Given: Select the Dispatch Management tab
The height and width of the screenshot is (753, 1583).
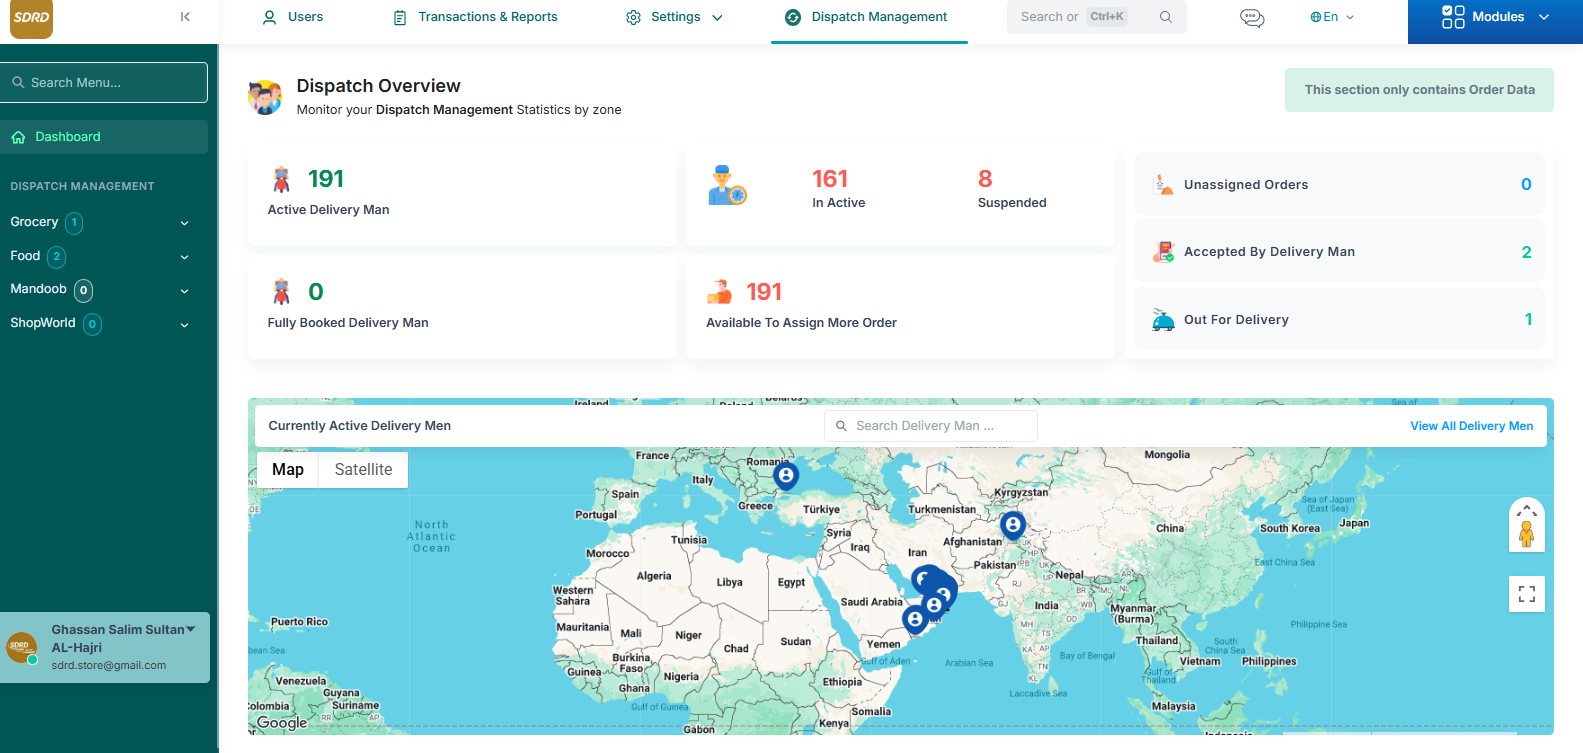Looking at the screenshot, I should [x=867, y=17].
